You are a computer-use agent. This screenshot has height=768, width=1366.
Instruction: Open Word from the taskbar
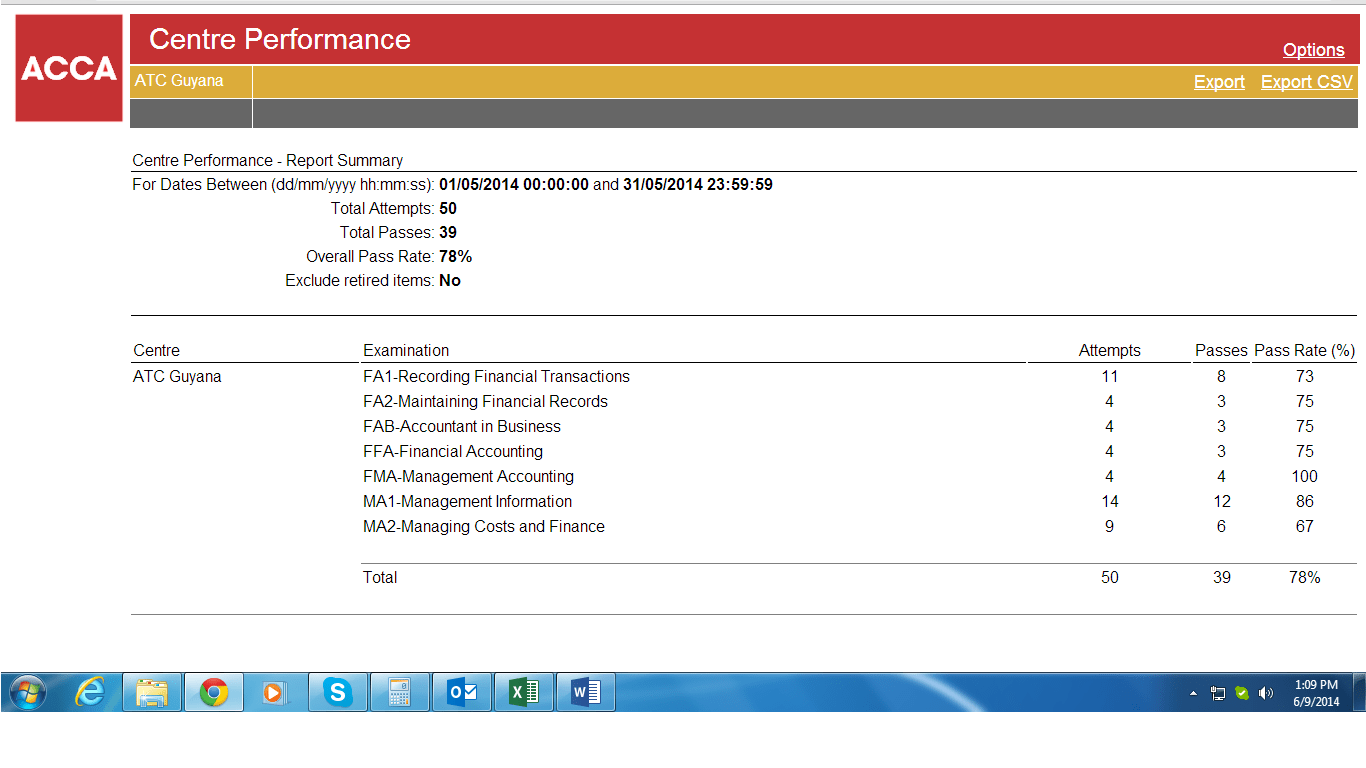pos(586,692)
